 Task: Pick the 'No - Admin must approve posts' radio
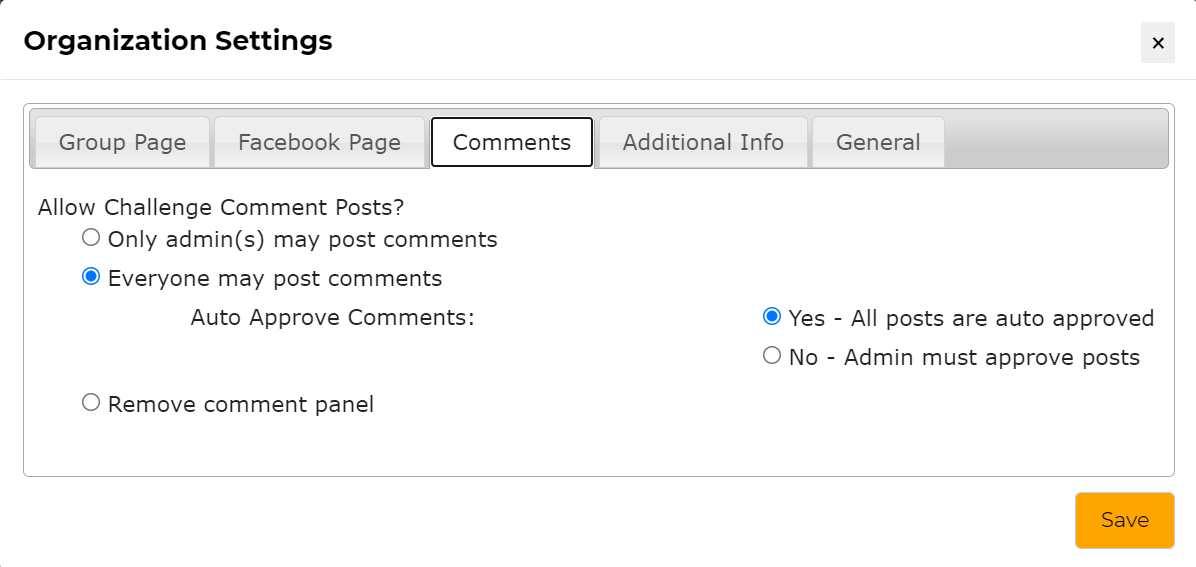(x=772, y=356)
